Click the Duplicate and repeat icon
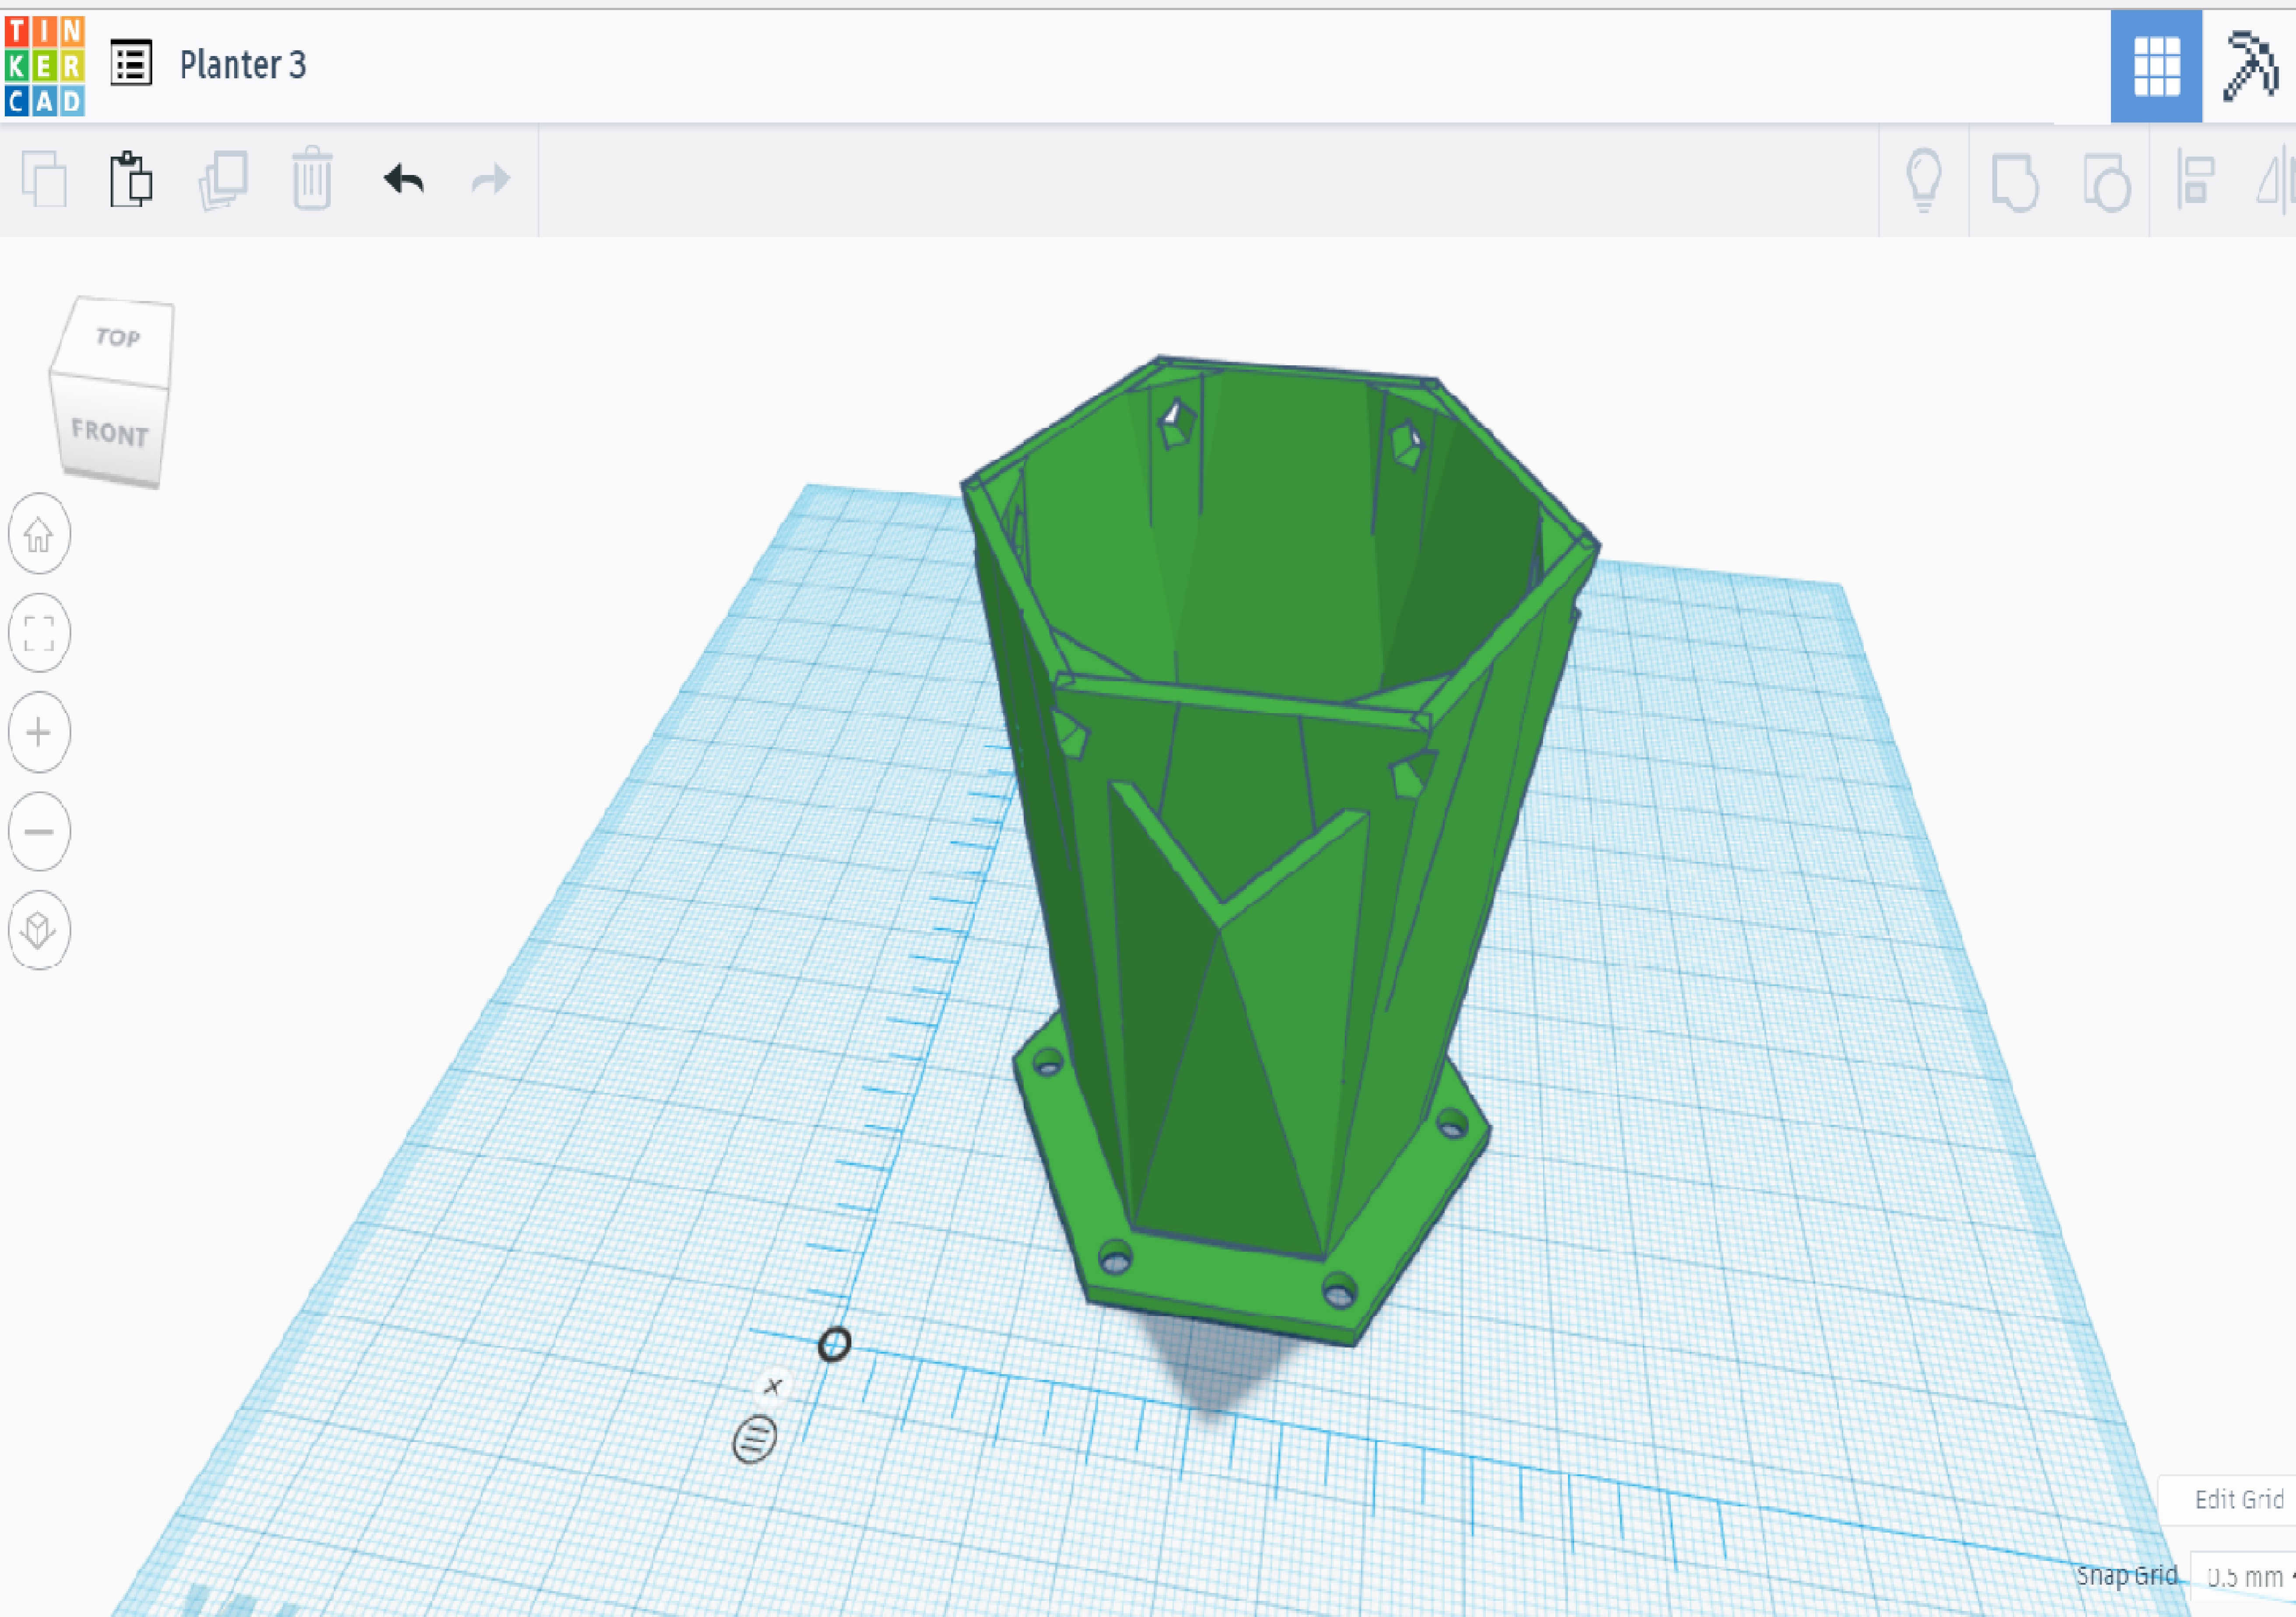Viewport: 2296px width, 1617px height. pos(223,180)
